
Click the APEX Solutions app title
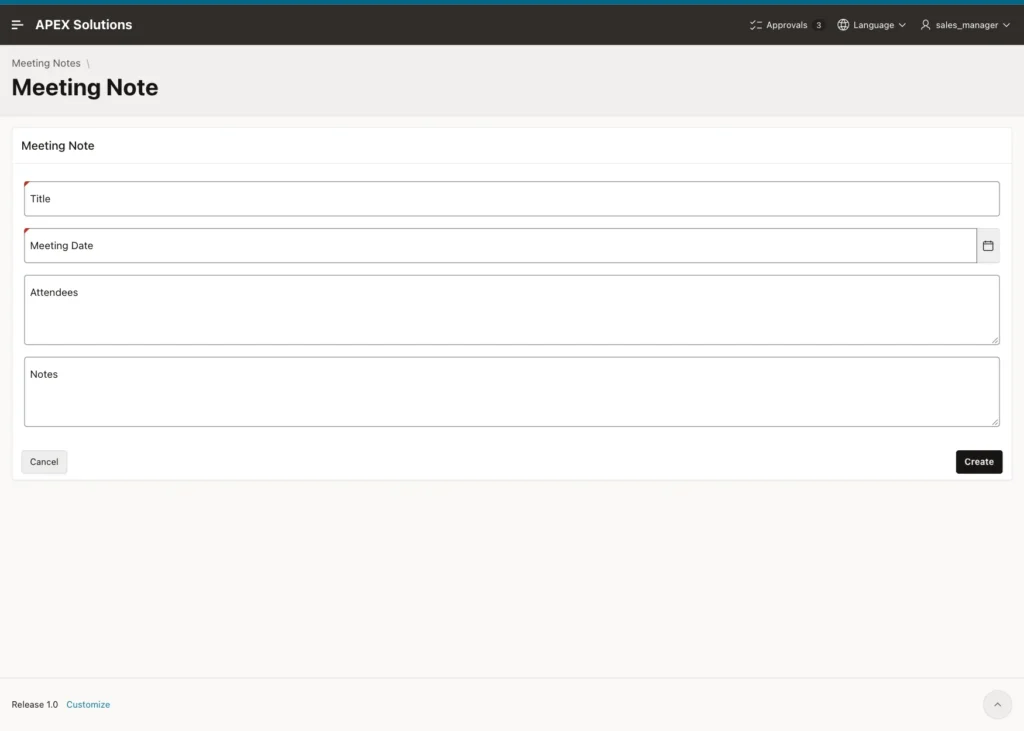click(x=84, y=25)
